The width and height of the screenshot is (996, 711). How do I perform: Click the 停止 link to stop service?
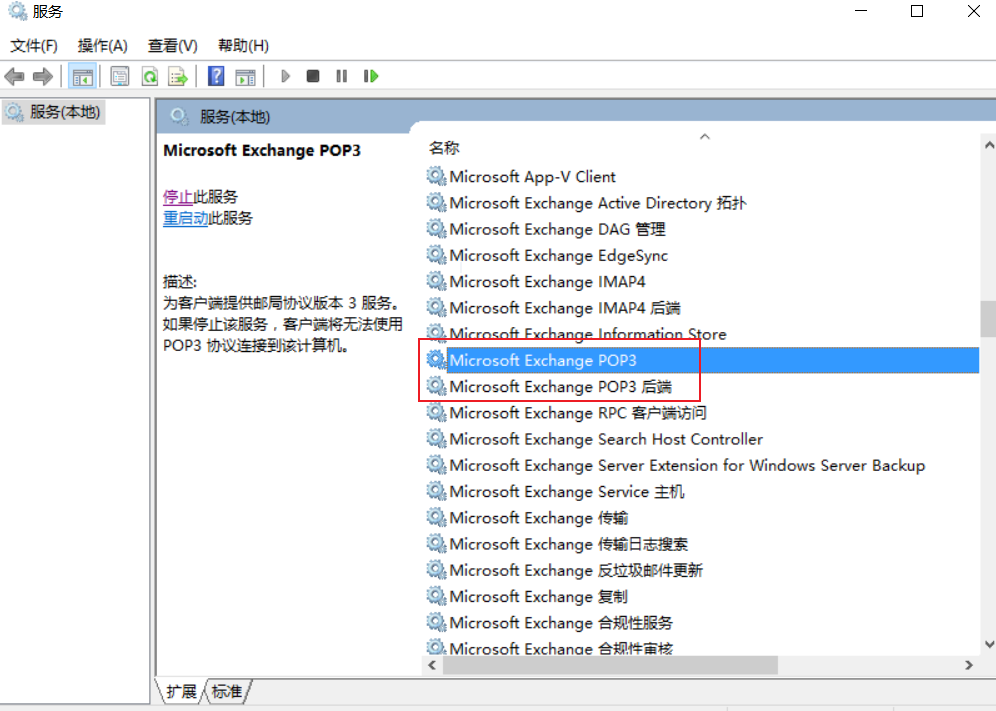(x=178, y=197)
